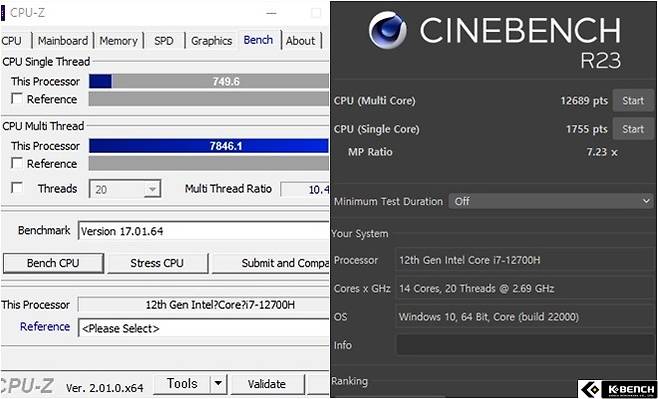Click the Cinebench sphere logo icon
658x399 pixels.
(387, 30)
